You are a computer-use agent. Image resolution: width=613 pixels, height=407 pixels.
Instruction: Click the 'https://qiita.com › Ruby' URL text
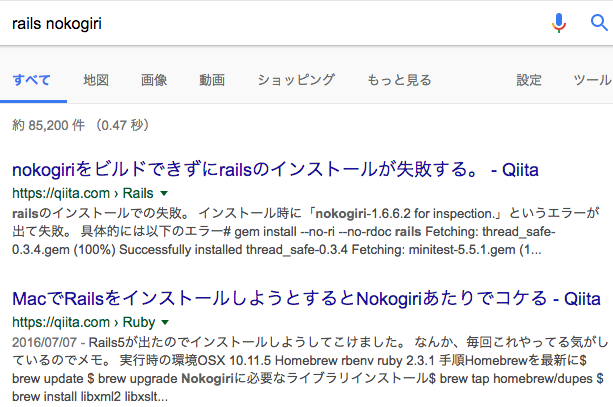[84, 322]
